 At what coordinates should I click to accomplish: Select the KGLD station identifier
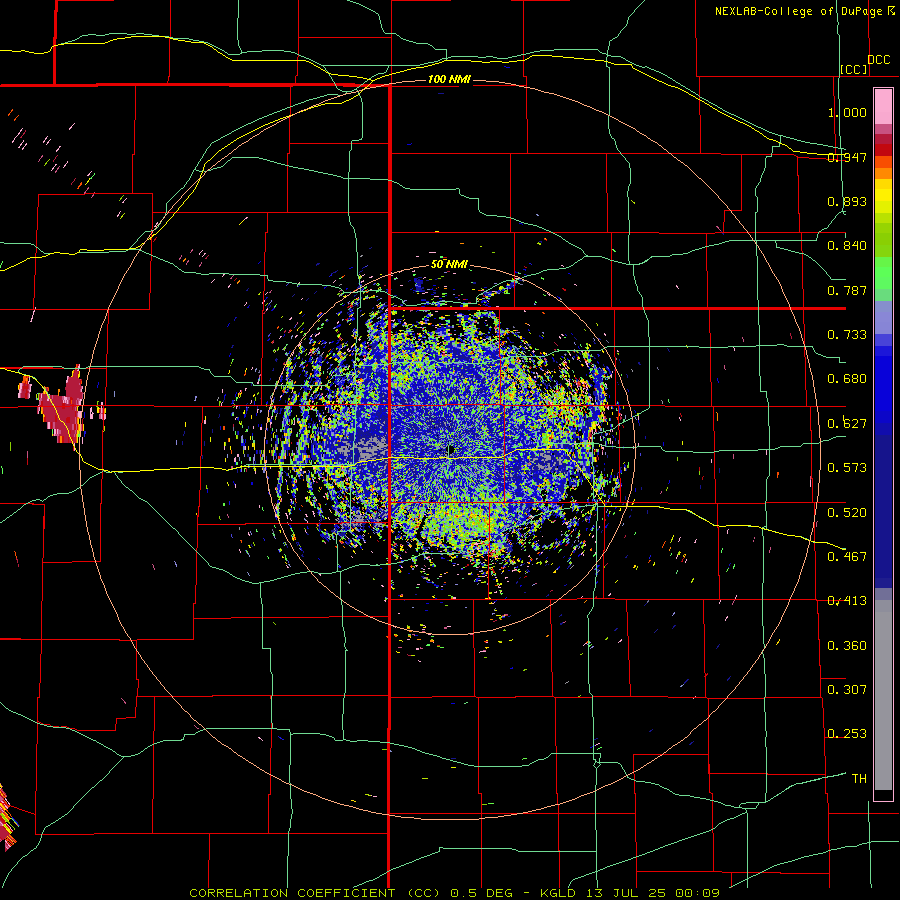click(558, 893)
